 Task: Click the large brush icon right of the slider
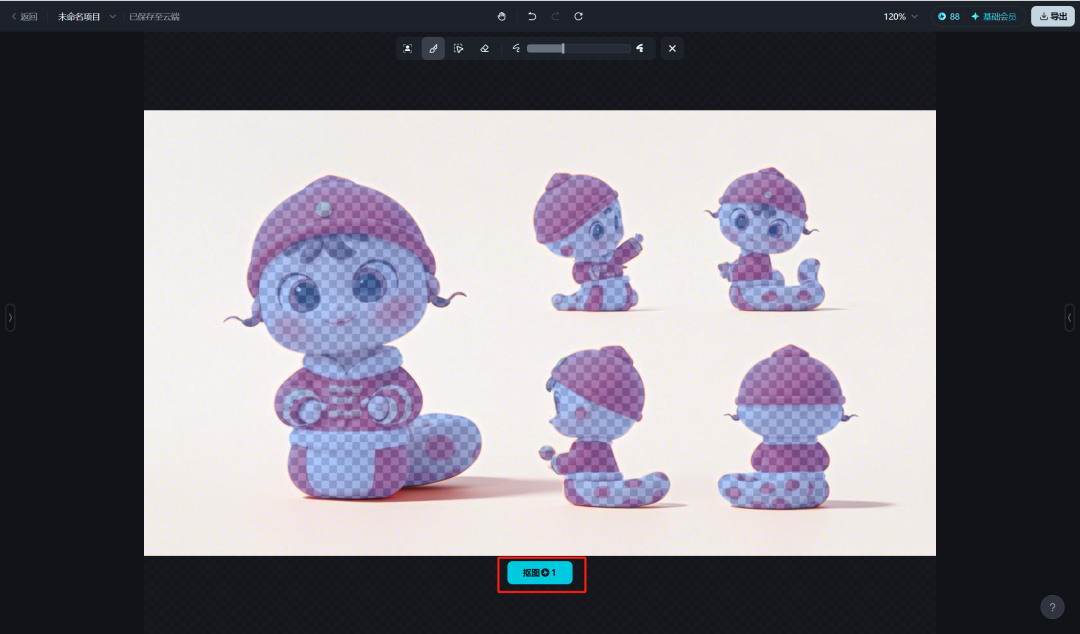[x=640, y=48]
